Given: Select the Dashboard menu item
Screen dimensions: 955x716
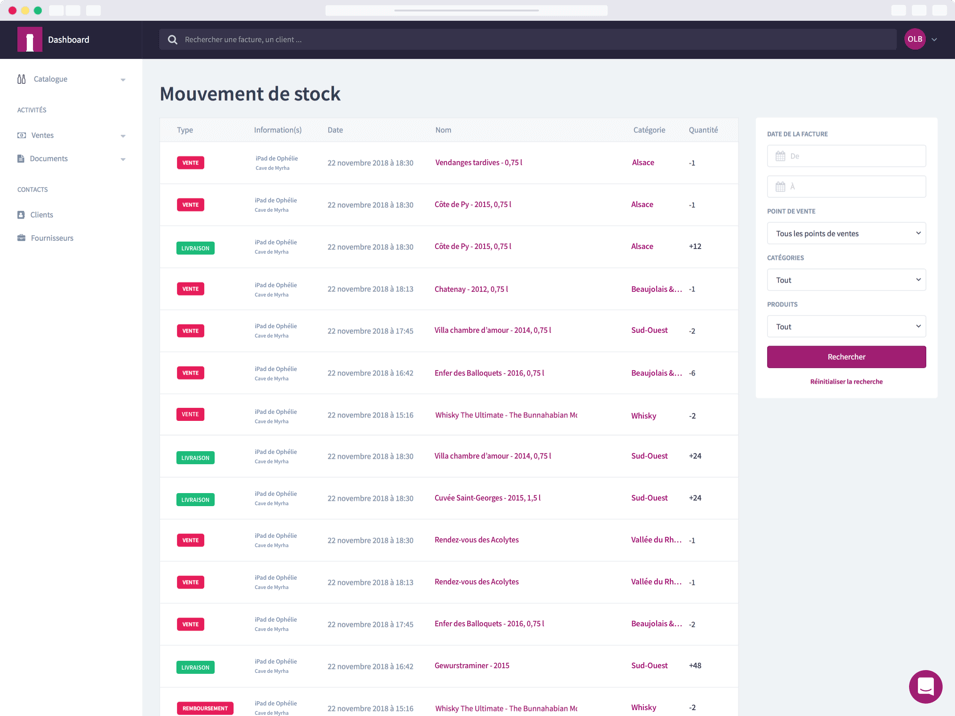Looking at the screenshot, I should coord(70,40).
